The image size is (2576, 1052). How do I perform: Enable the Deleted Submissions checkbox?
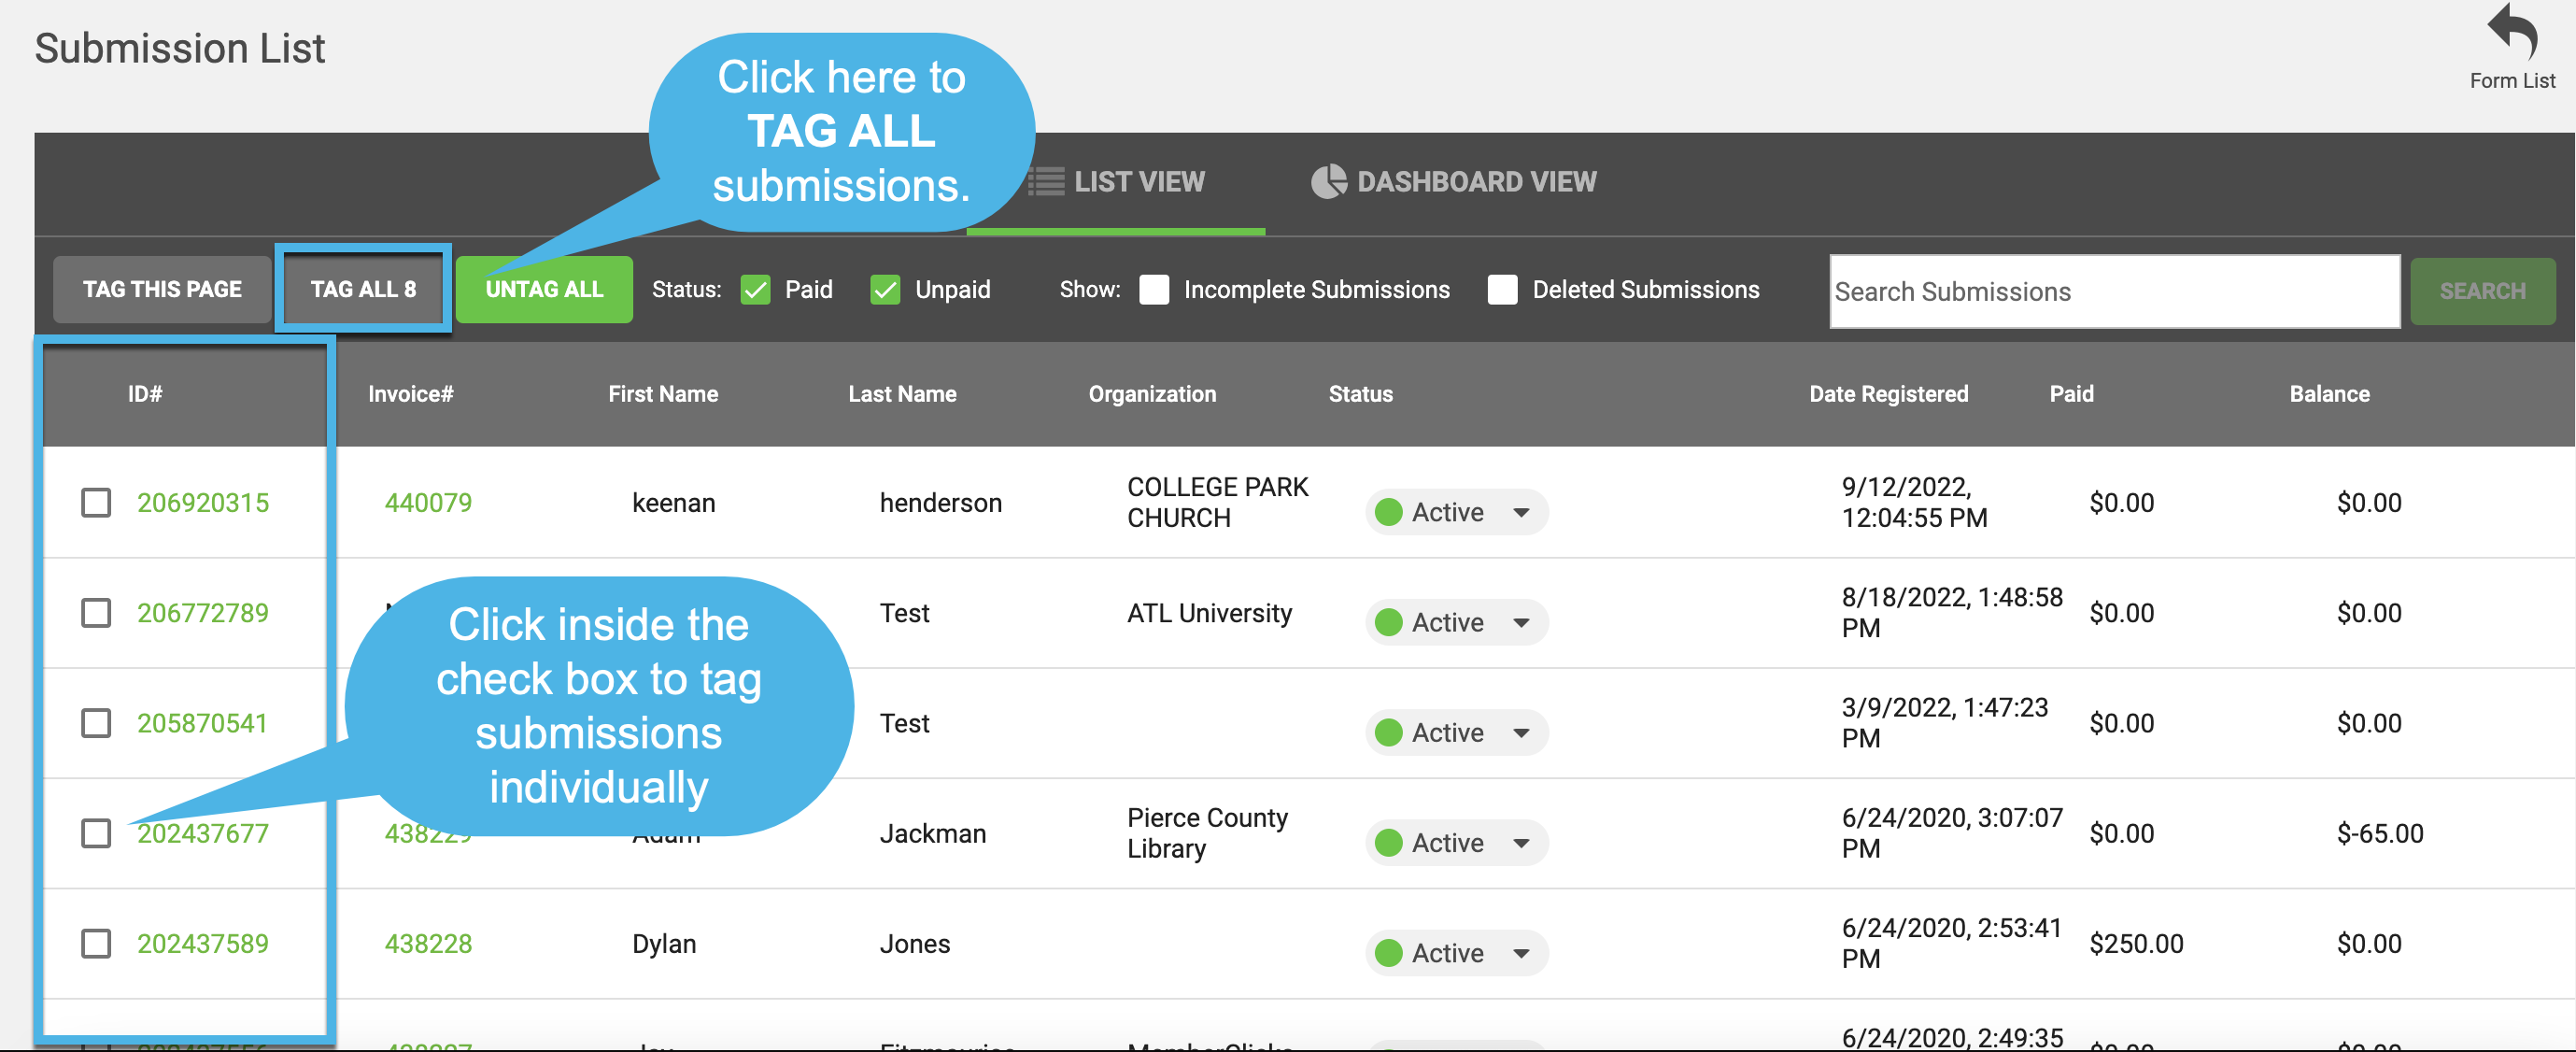click(1502, 290)
